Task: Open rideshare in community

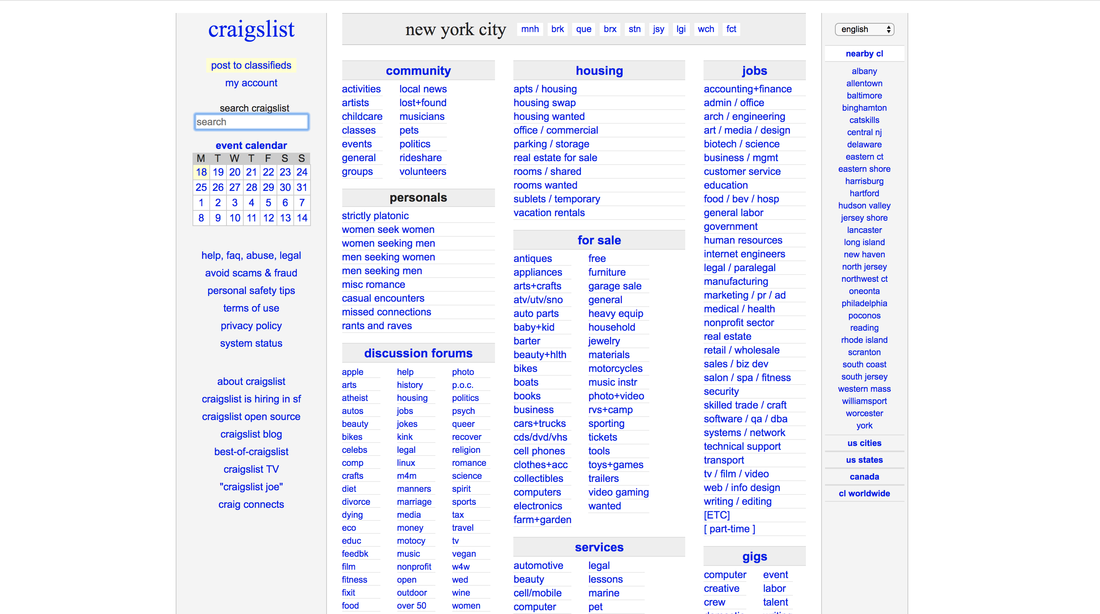Action: tap(420, 158)
